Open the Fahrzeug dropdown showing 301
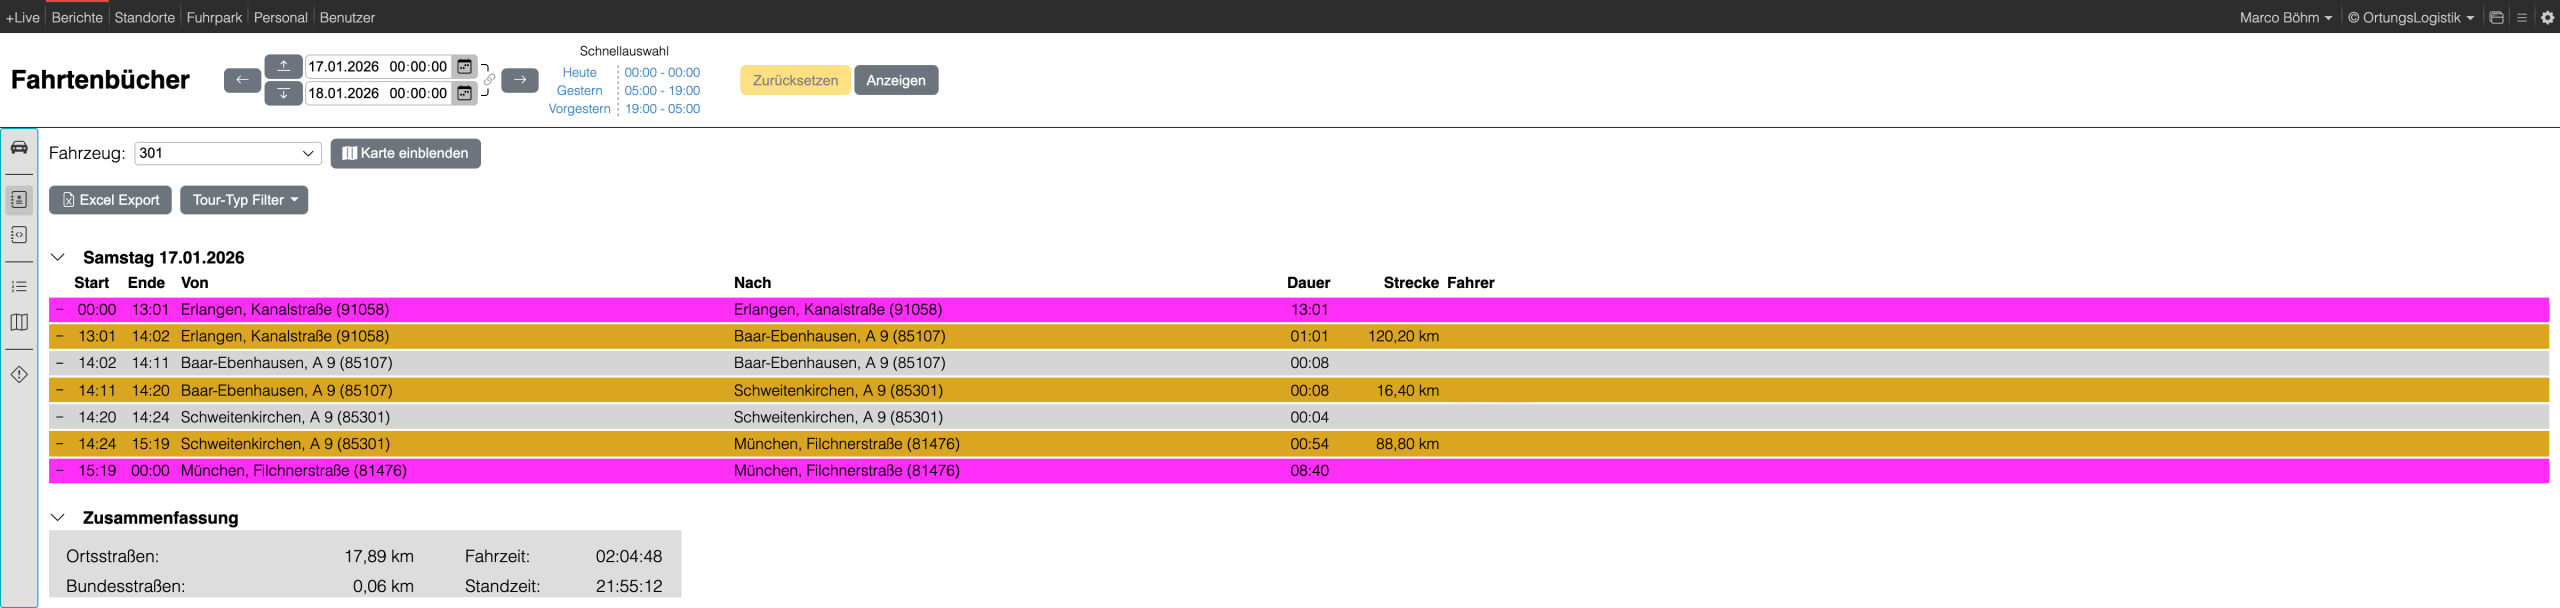Viewport: 2560px width, 608px height. (x=227, y=153)
